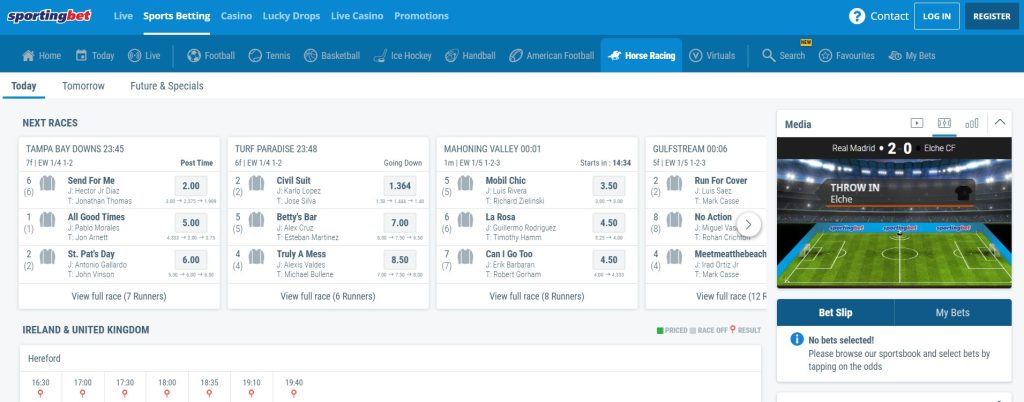Bet on Send For Me at 2.00
The image size is (1024, 402).
tap(191, 186)
